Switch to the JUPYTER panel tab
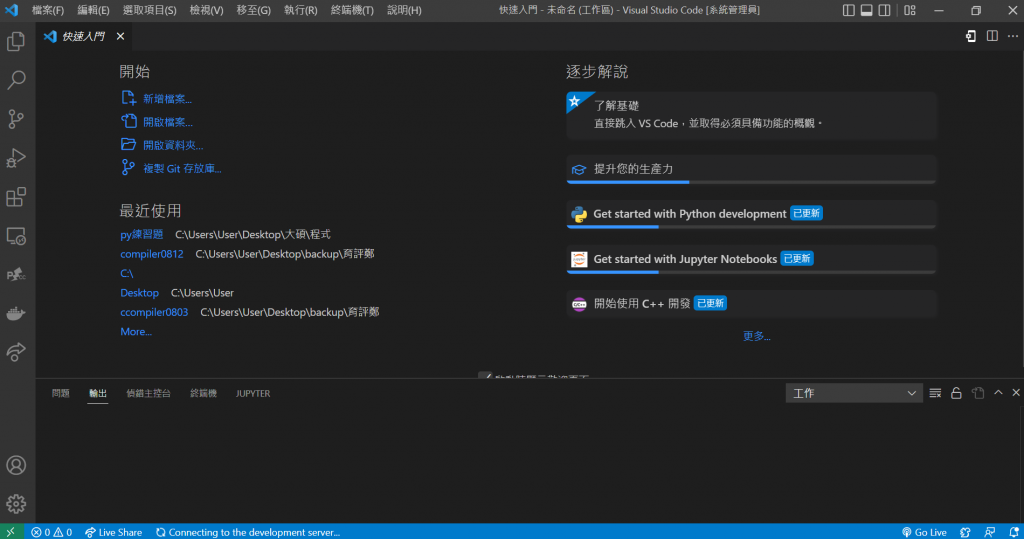Viewport: 1024px width, 539px height. coord(253,393)
